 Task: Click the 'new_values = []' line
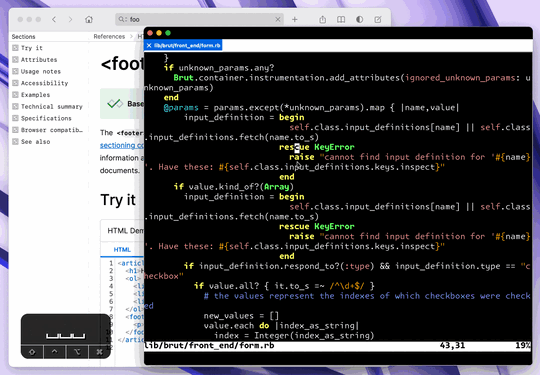pyautogui.click(x=241, y=316)
